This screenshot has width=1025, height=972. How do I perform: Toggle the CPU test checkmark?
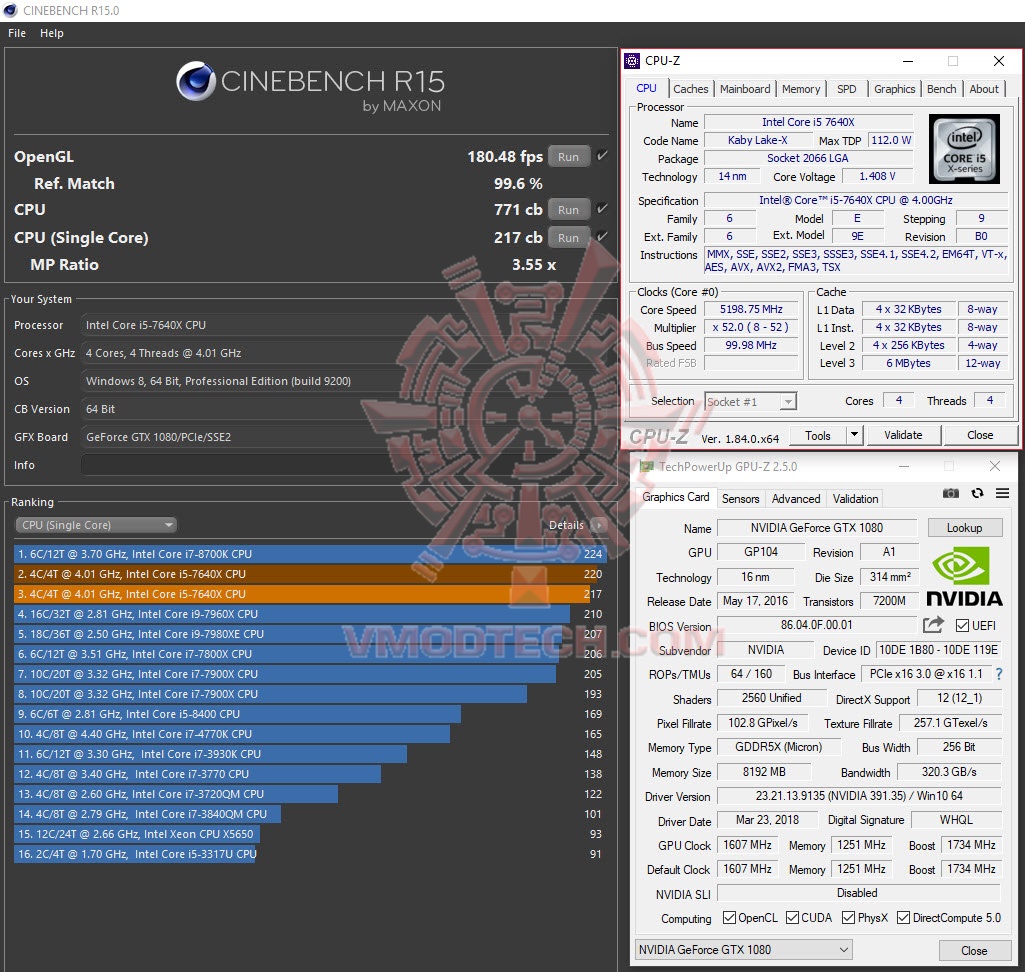[x=602, y=209]
